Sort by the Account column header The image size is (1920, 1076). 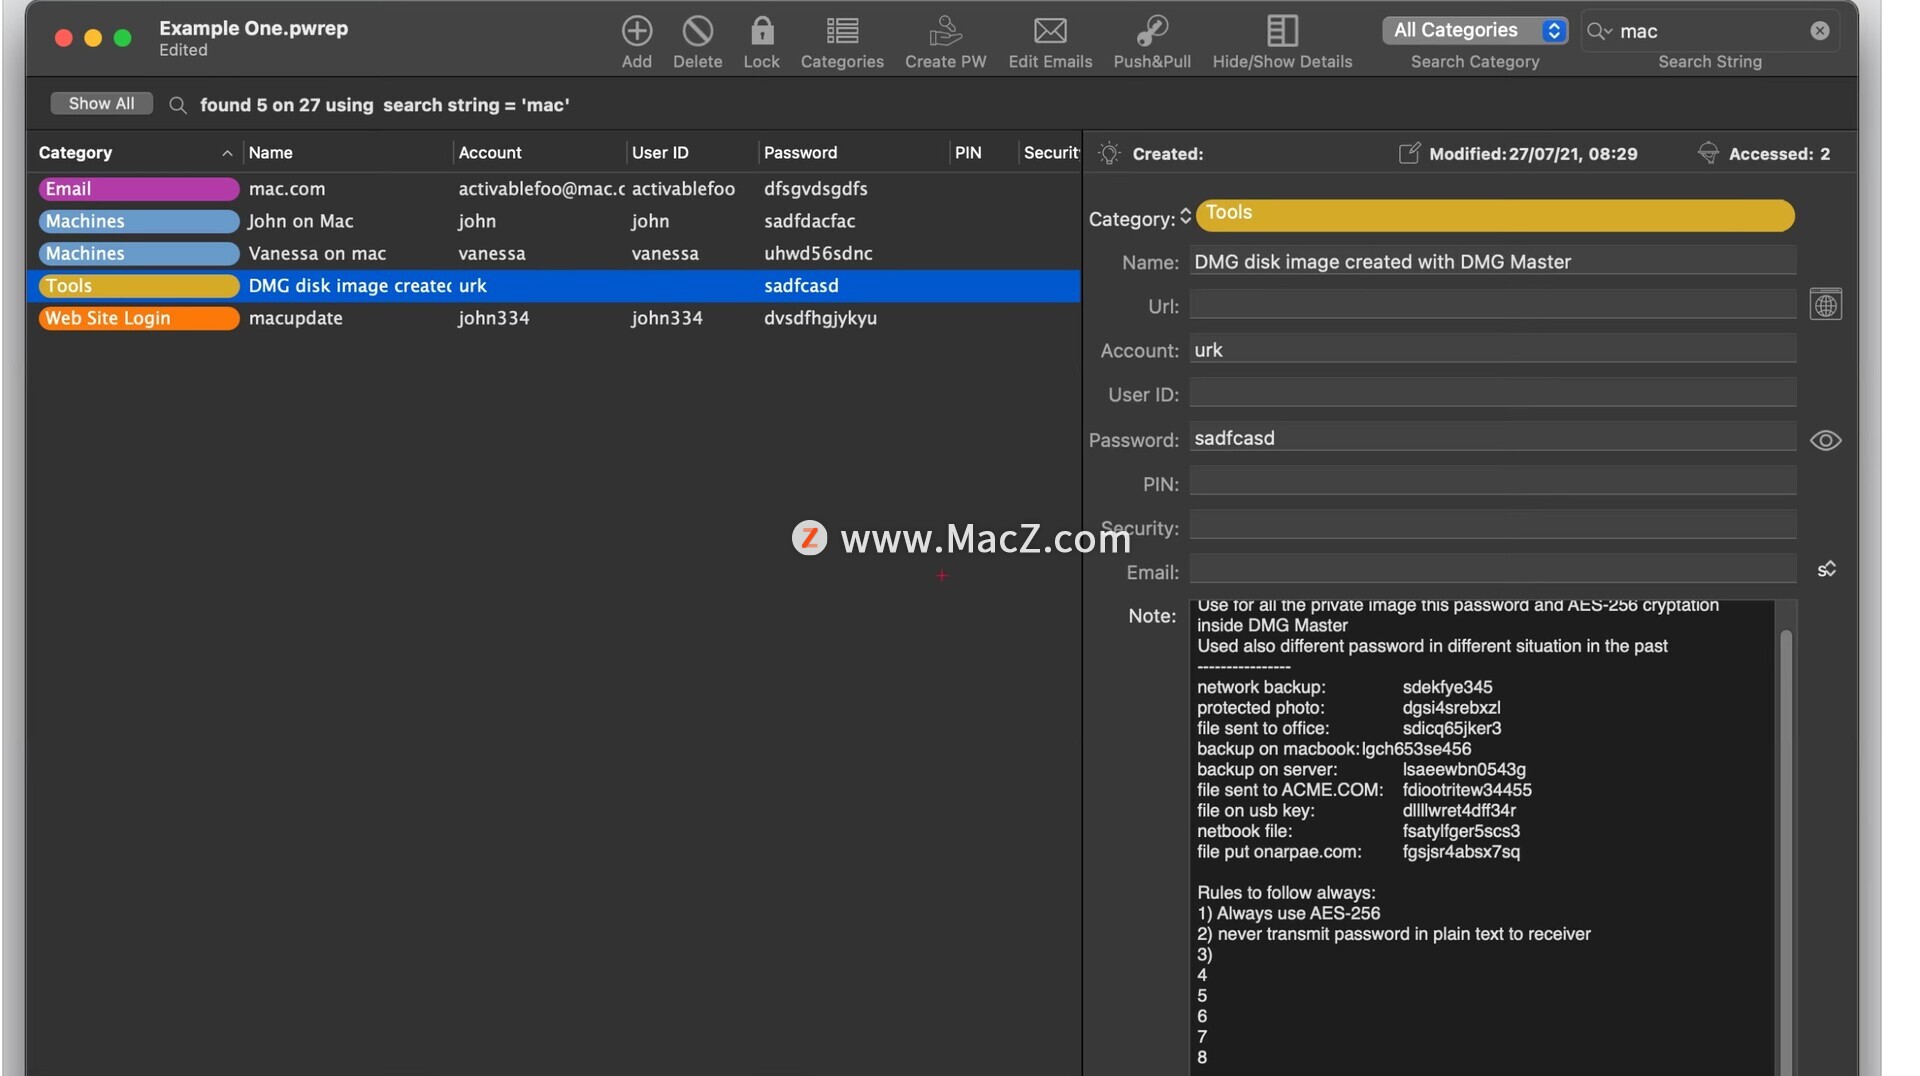click(540, 153)
